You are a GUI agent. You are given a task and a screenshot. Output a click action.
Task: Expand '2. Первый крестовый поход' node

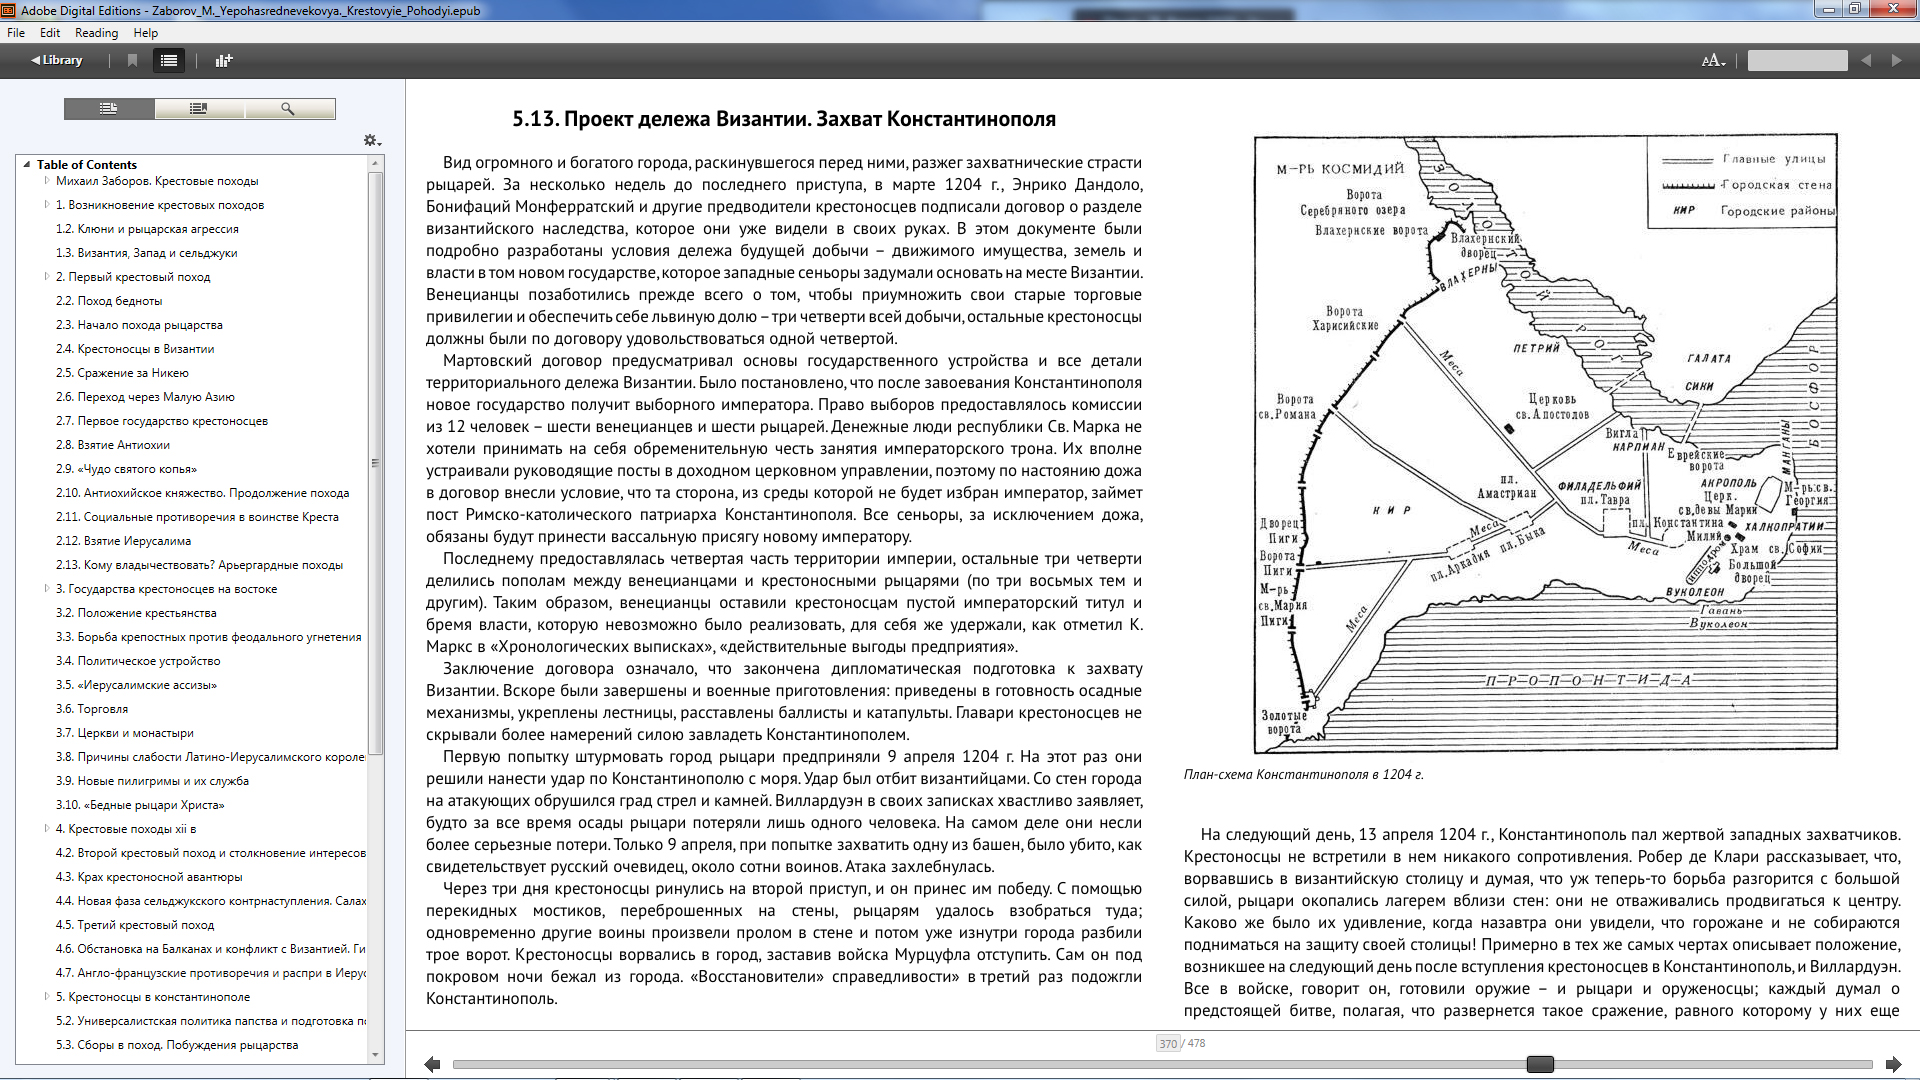pyautogui.click(x=47, y=277)
